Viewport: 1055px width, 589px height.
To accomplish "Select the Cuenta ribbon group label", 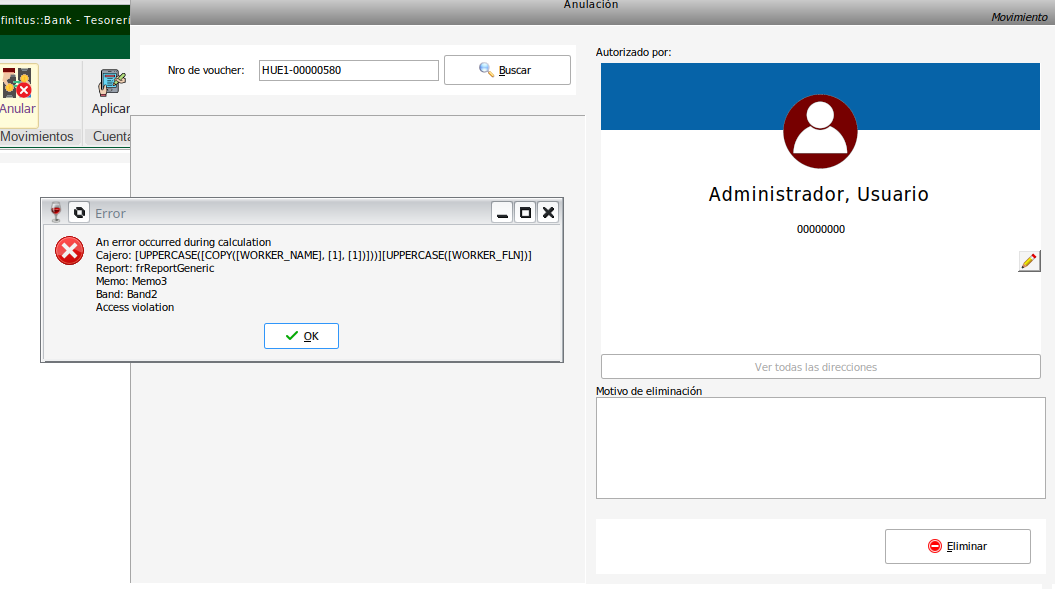I will click(x=111, y=136).
